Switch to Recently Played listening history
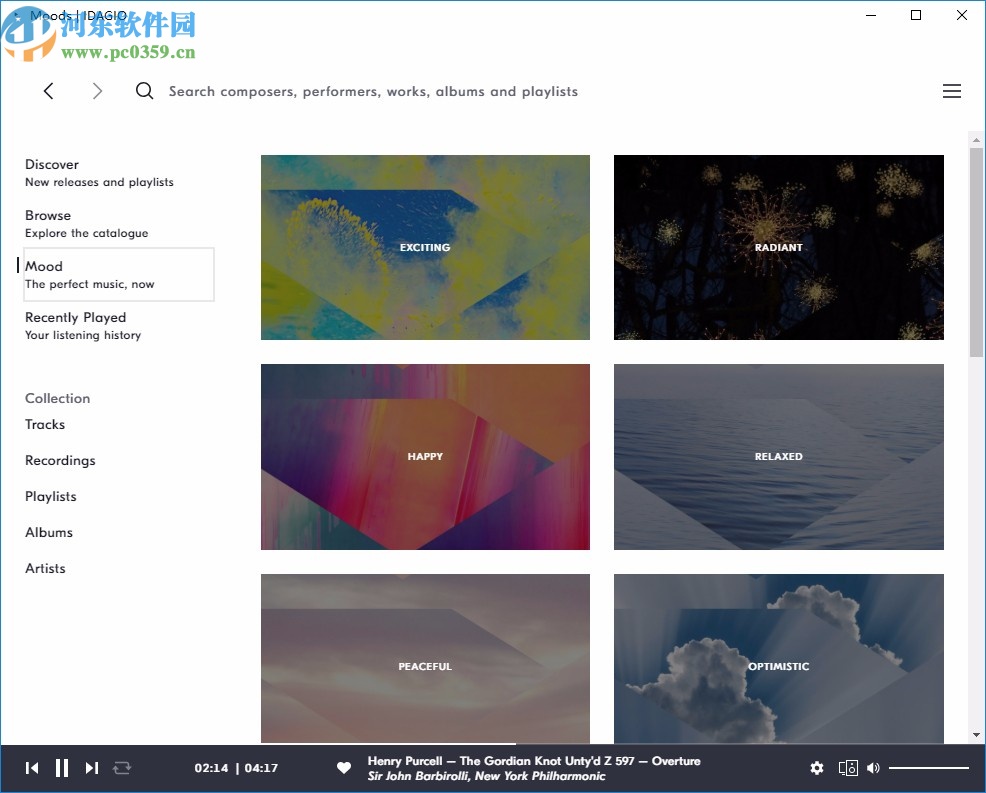Screen dimensions: 986x793 click(75, 317)
